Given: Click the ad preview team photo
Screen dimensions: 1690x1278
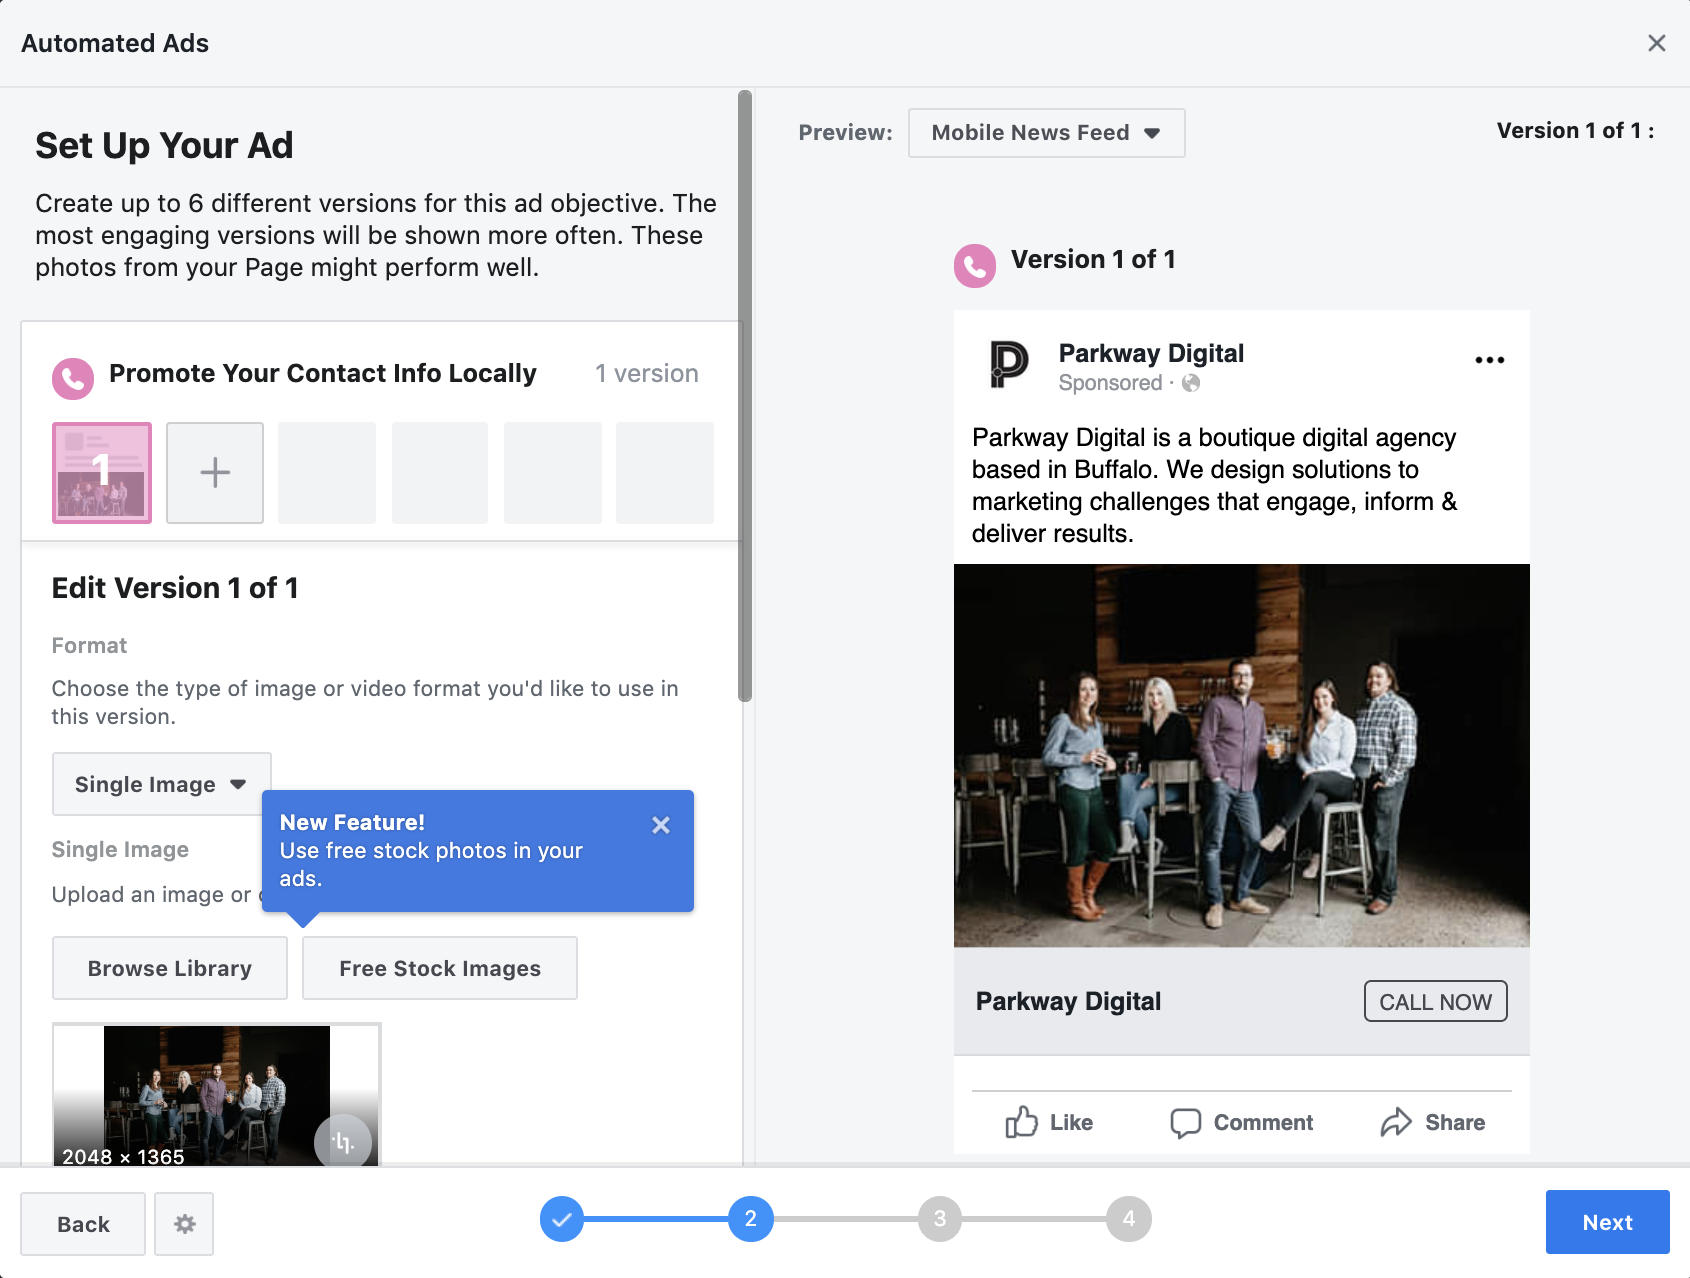Looking at the screenshot, I should [x=1241, y=755].
